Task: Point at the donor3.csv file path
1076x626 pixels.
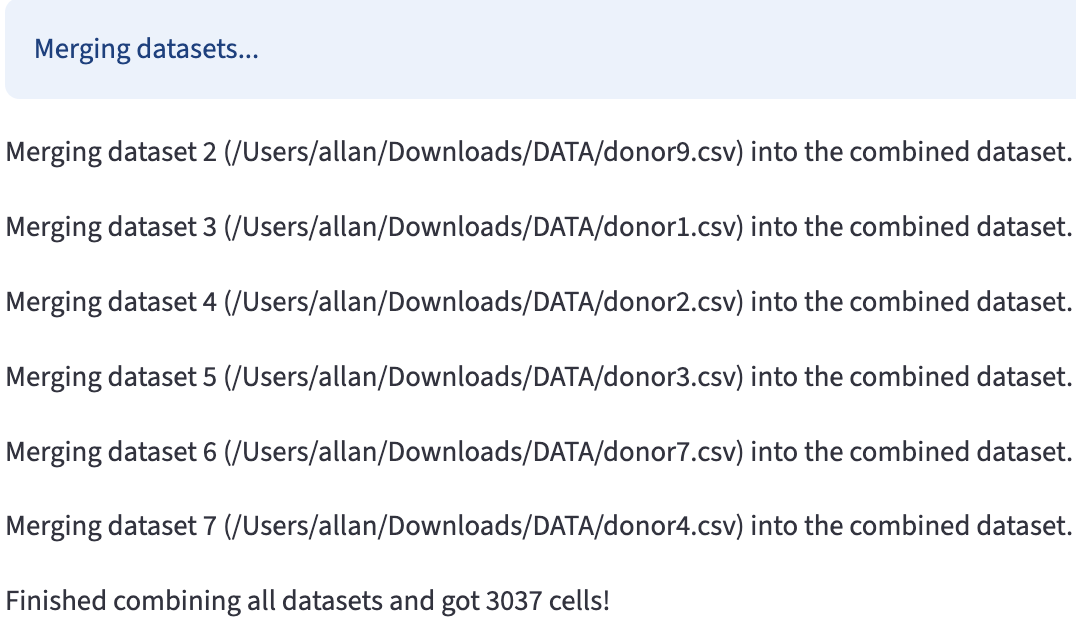Action: click(483, 377)
